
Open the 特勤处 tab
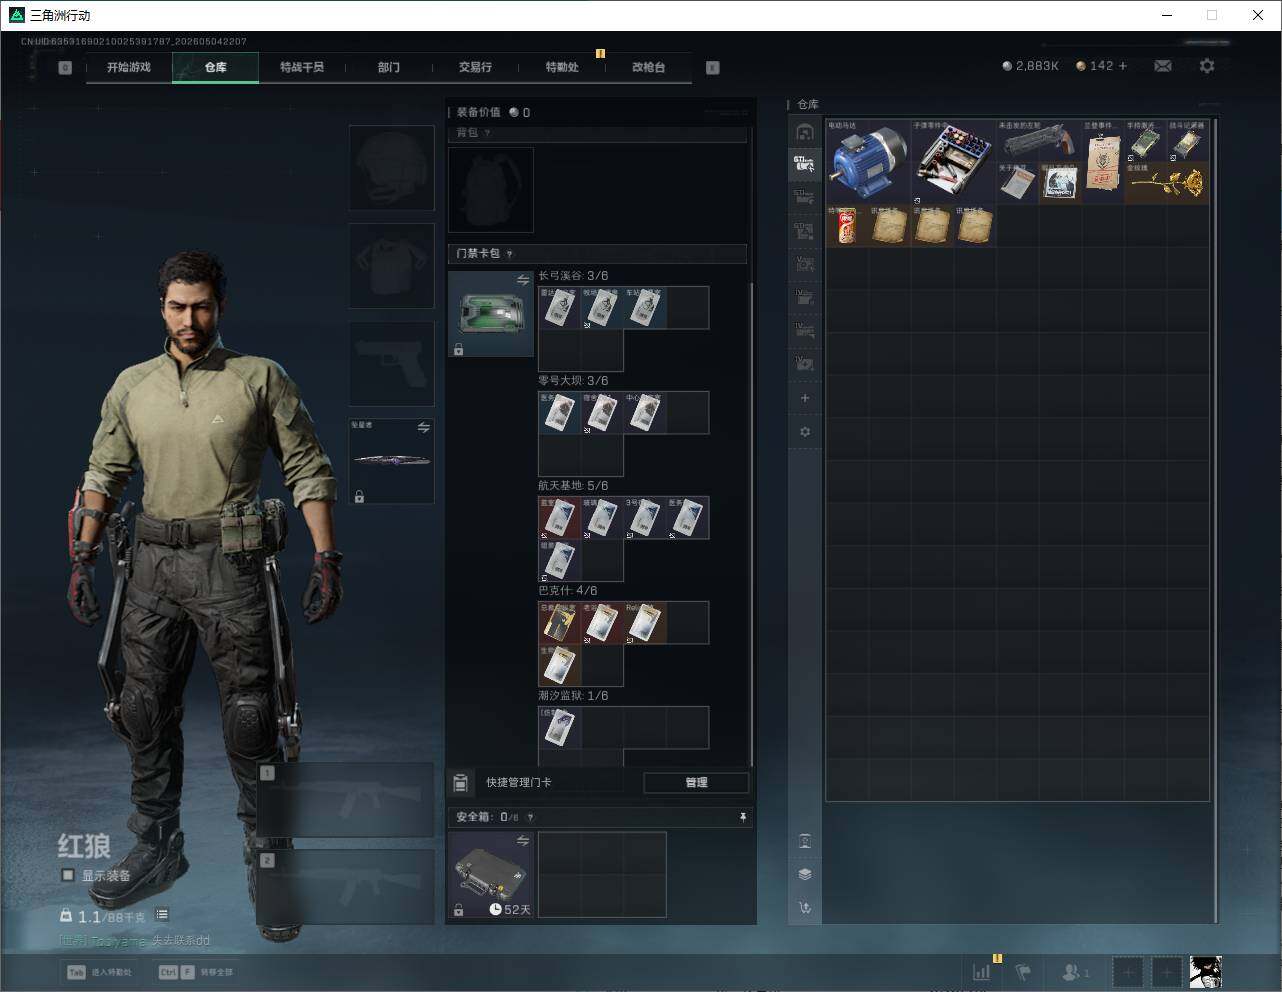pyautogui.click(x=562, y=67)
